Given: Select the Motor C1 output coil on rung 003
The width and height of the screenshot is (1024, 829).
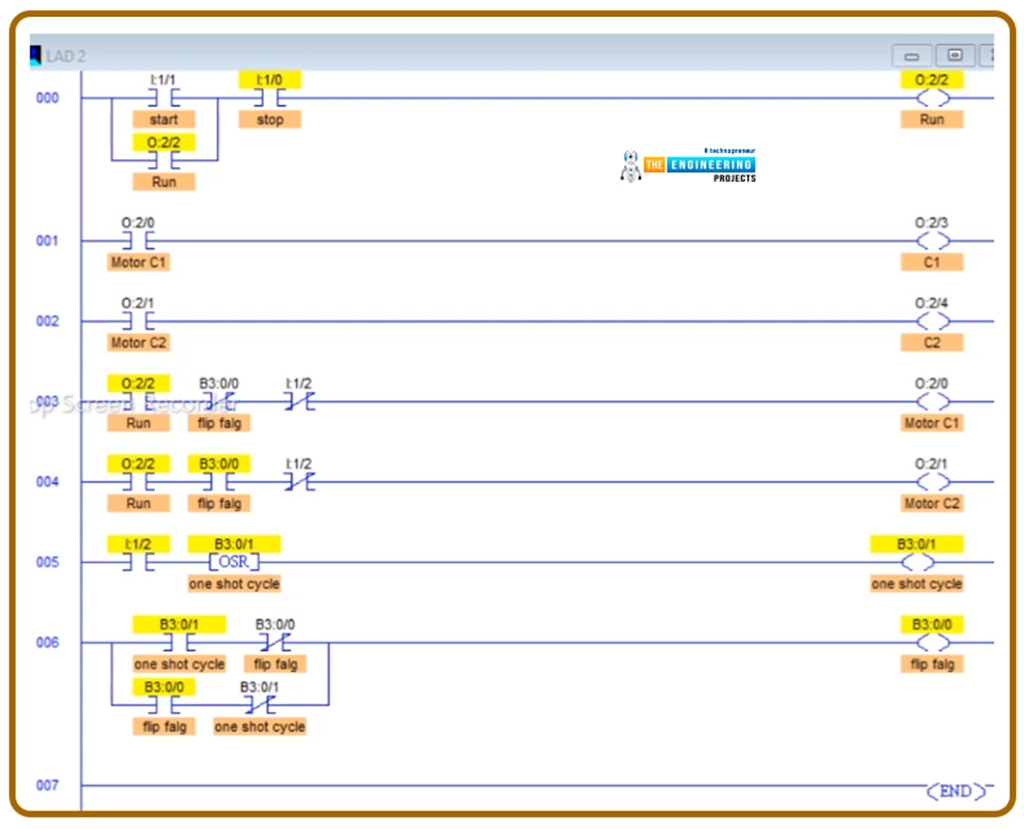Looking at the screenshot, I should pos(932,401).
